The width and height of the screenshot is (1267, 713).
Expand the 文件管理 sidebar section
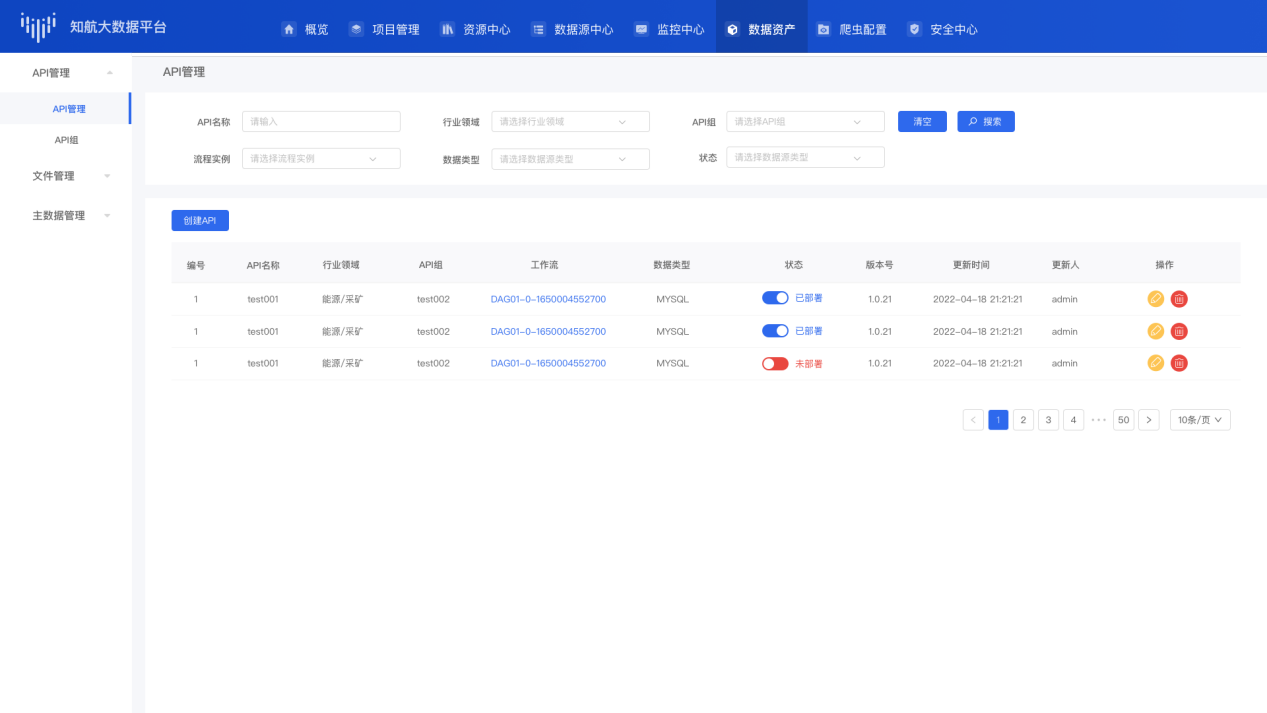point(66,176)
